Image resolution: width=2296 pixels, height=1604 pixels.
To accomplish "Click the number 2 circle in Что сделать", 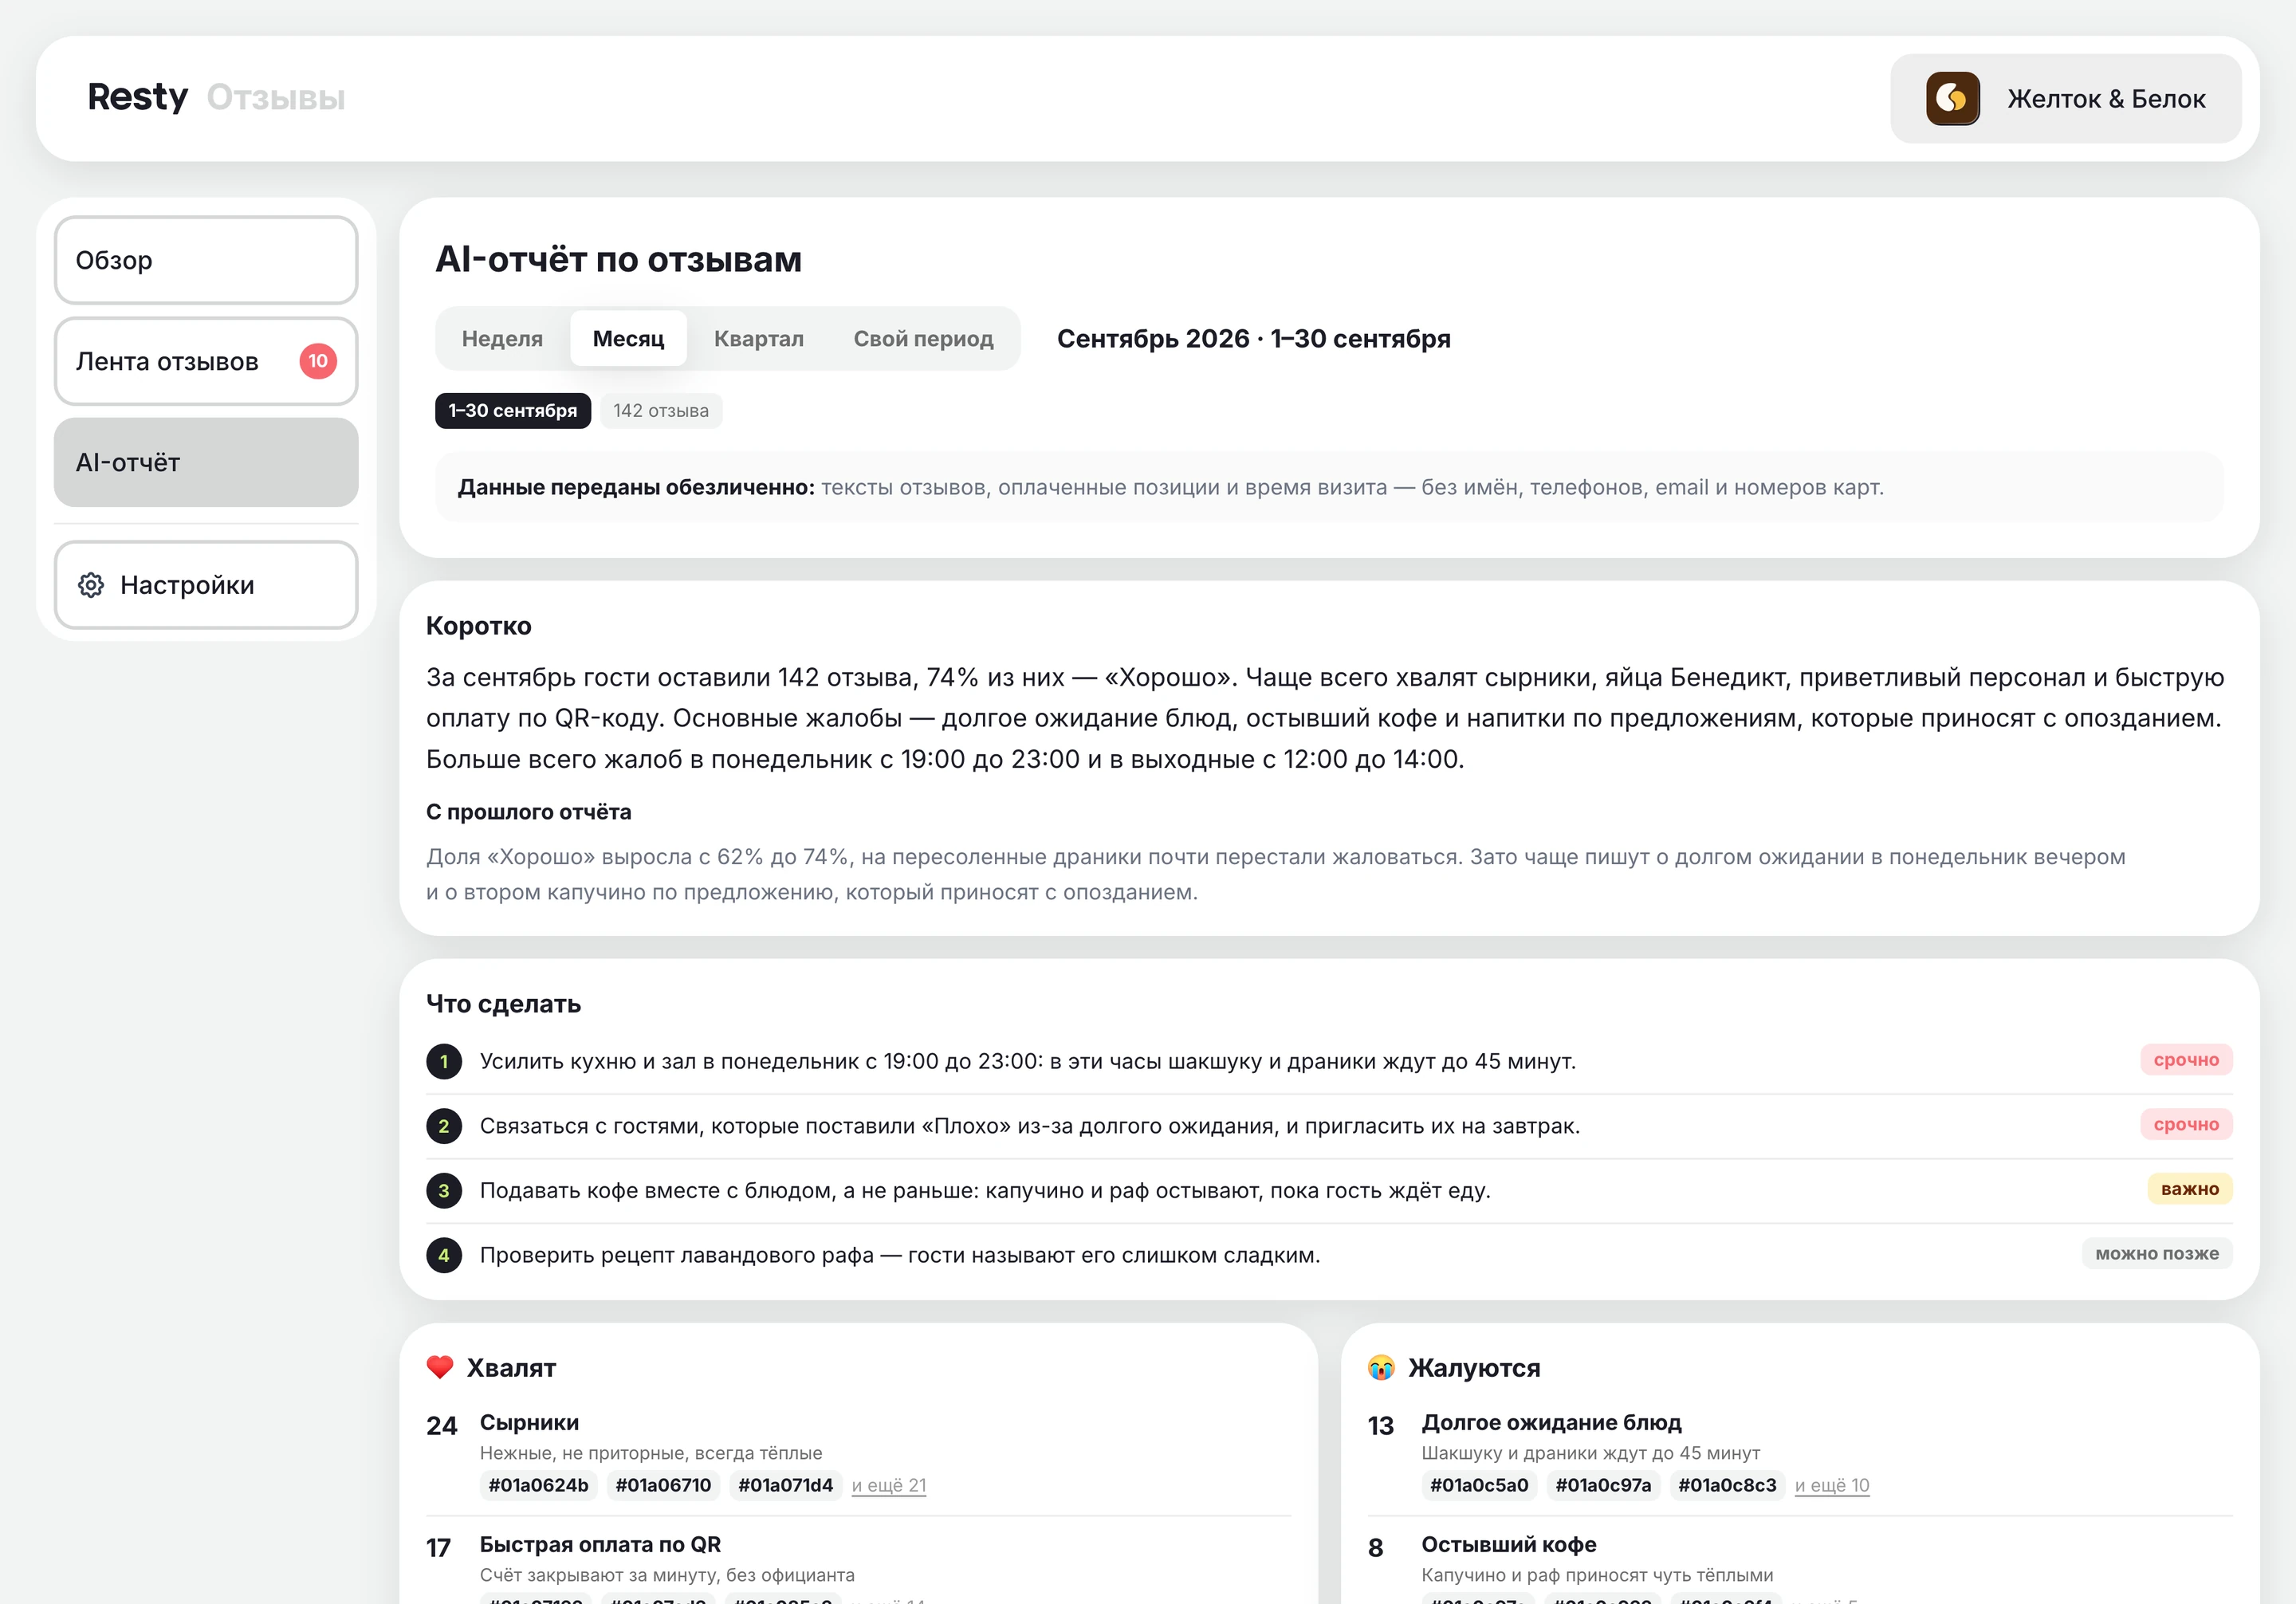I will pos(444,1126).
